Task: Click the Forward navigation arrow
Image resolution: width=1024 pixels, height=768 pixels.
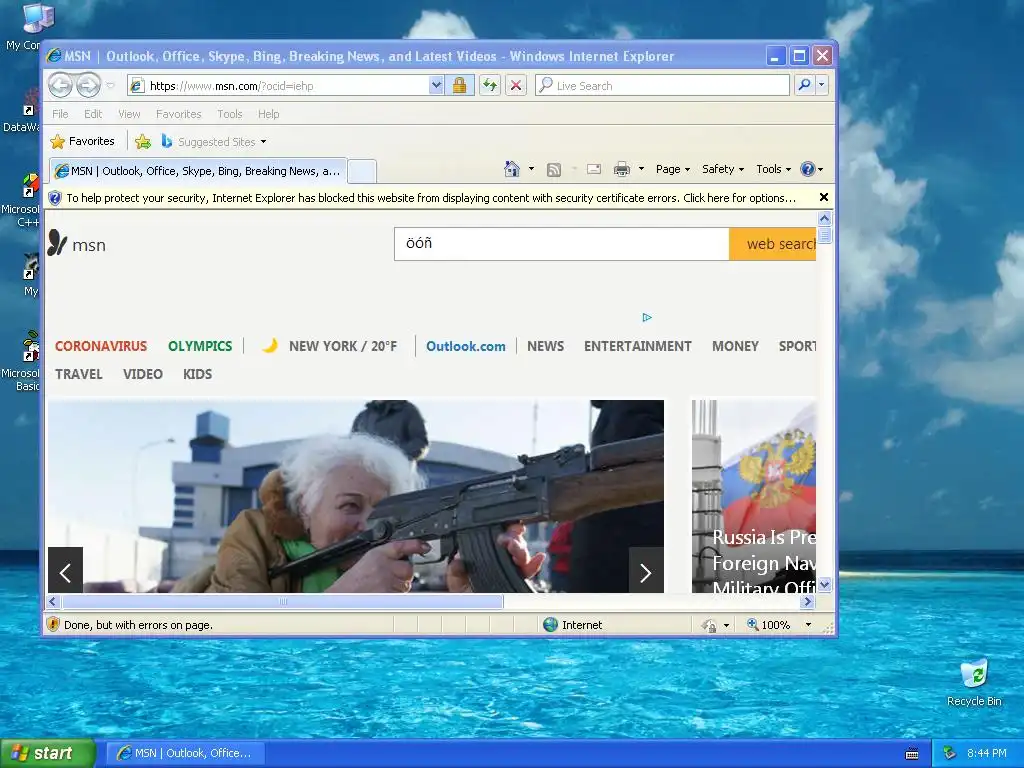Action: [89, 86]
